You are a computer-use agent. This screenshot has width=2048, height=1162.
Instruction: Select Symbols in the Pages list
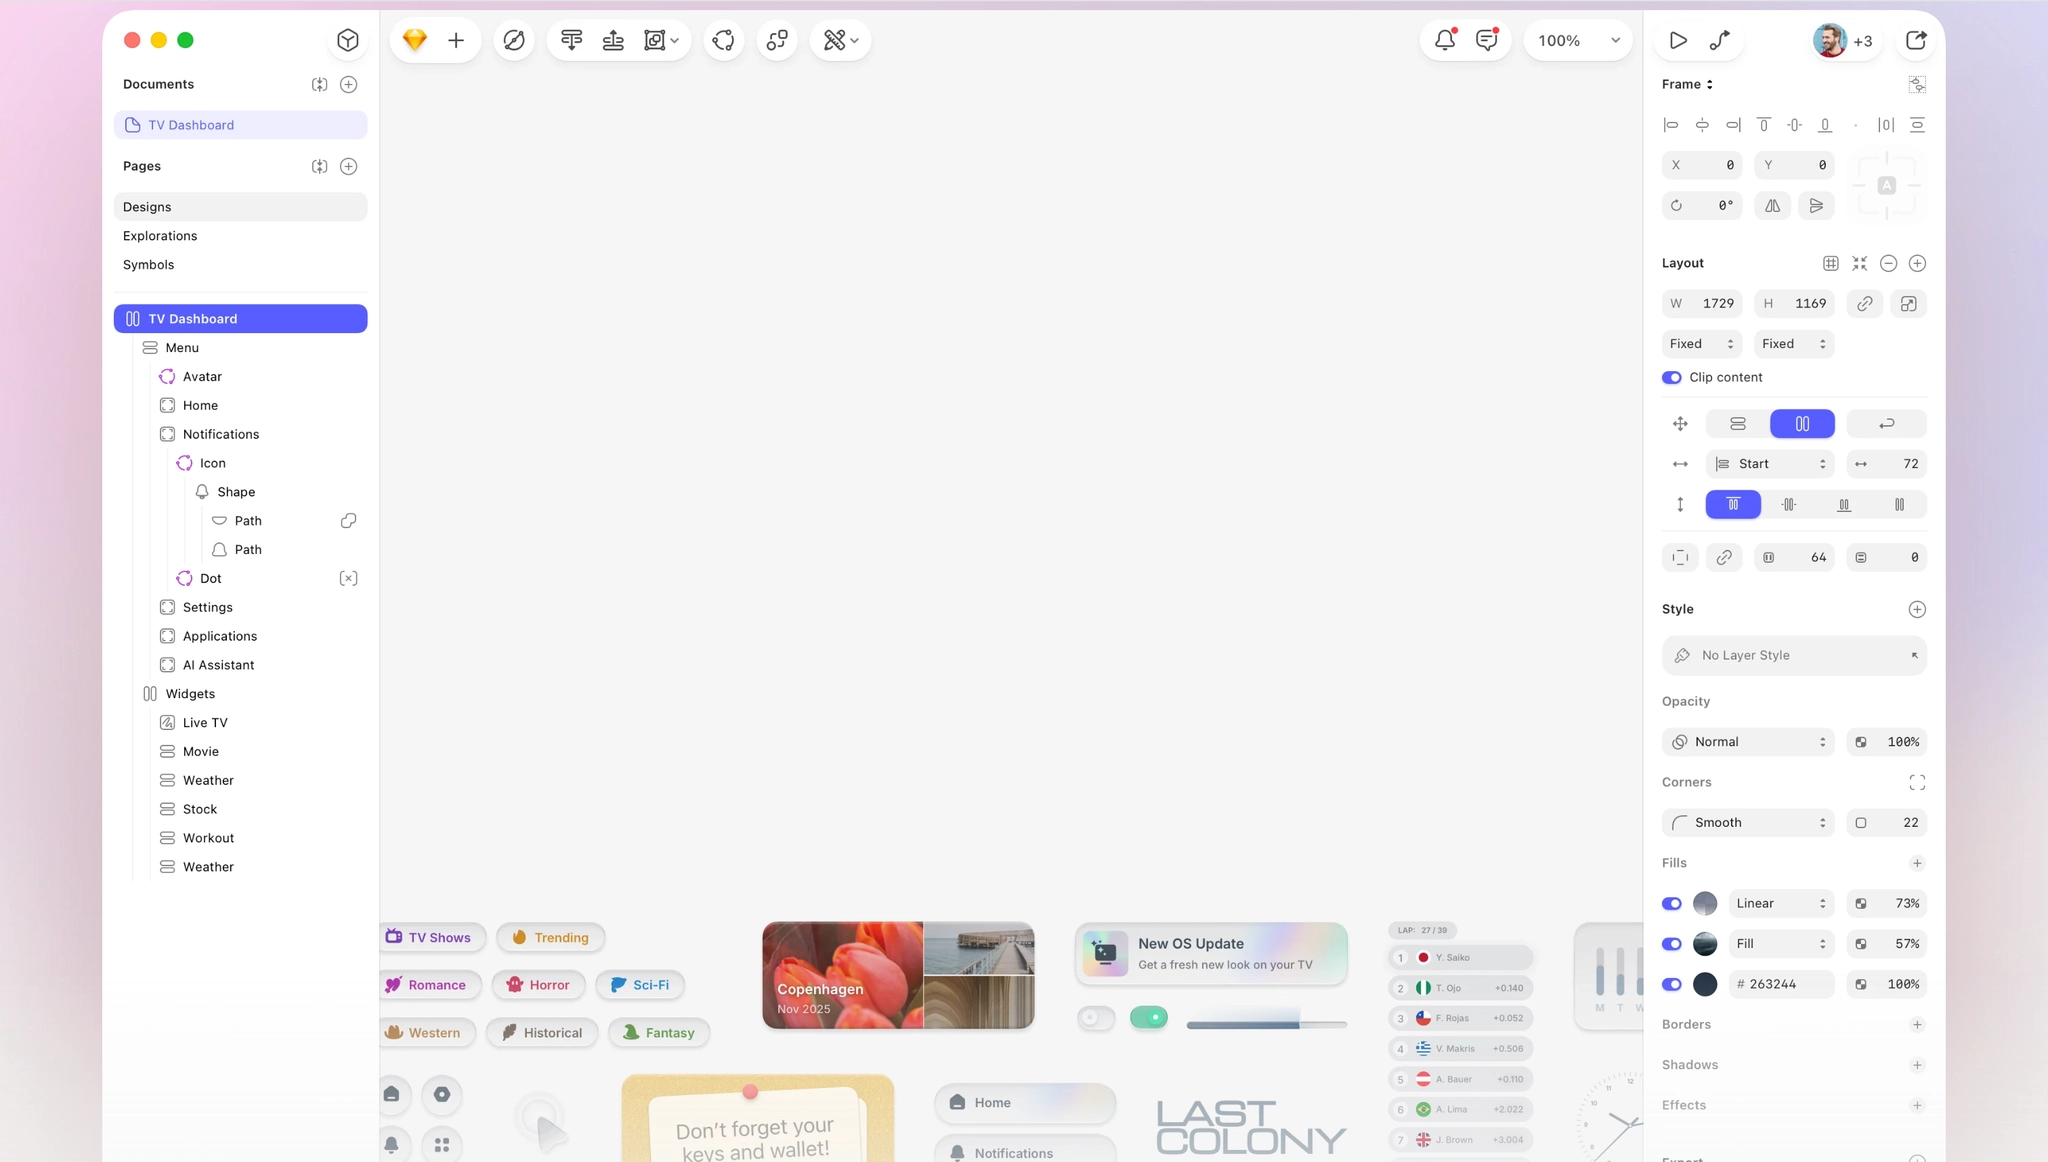click(148, 264)
